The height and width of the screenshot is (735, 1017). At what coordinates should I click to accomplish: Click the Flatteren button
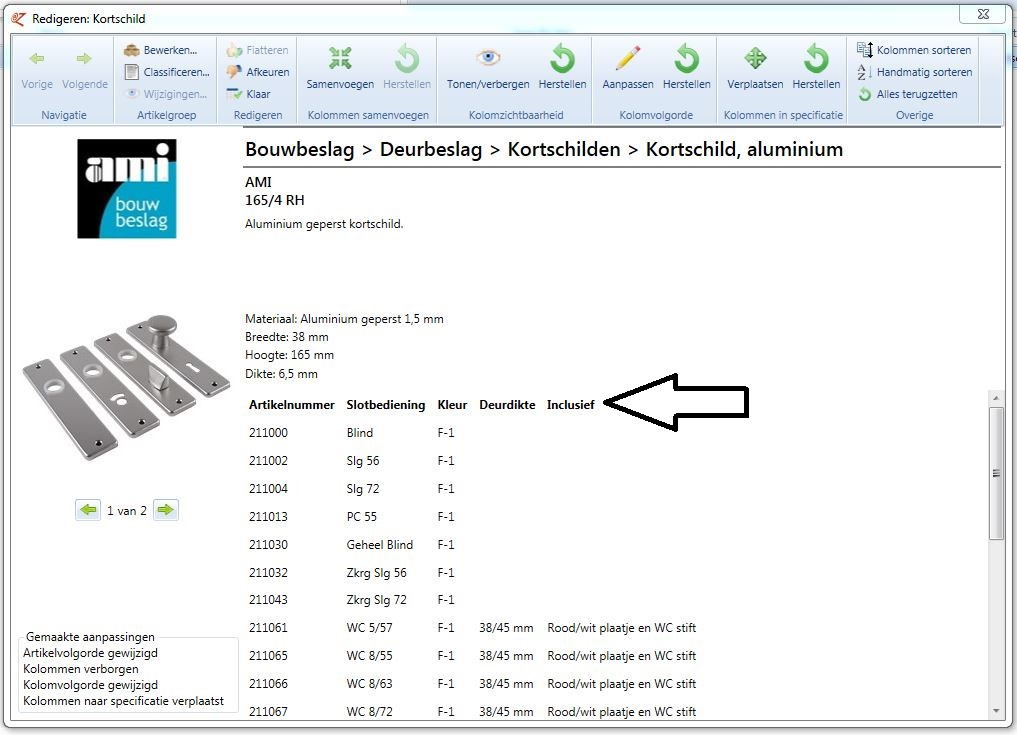tap(257, 50)
